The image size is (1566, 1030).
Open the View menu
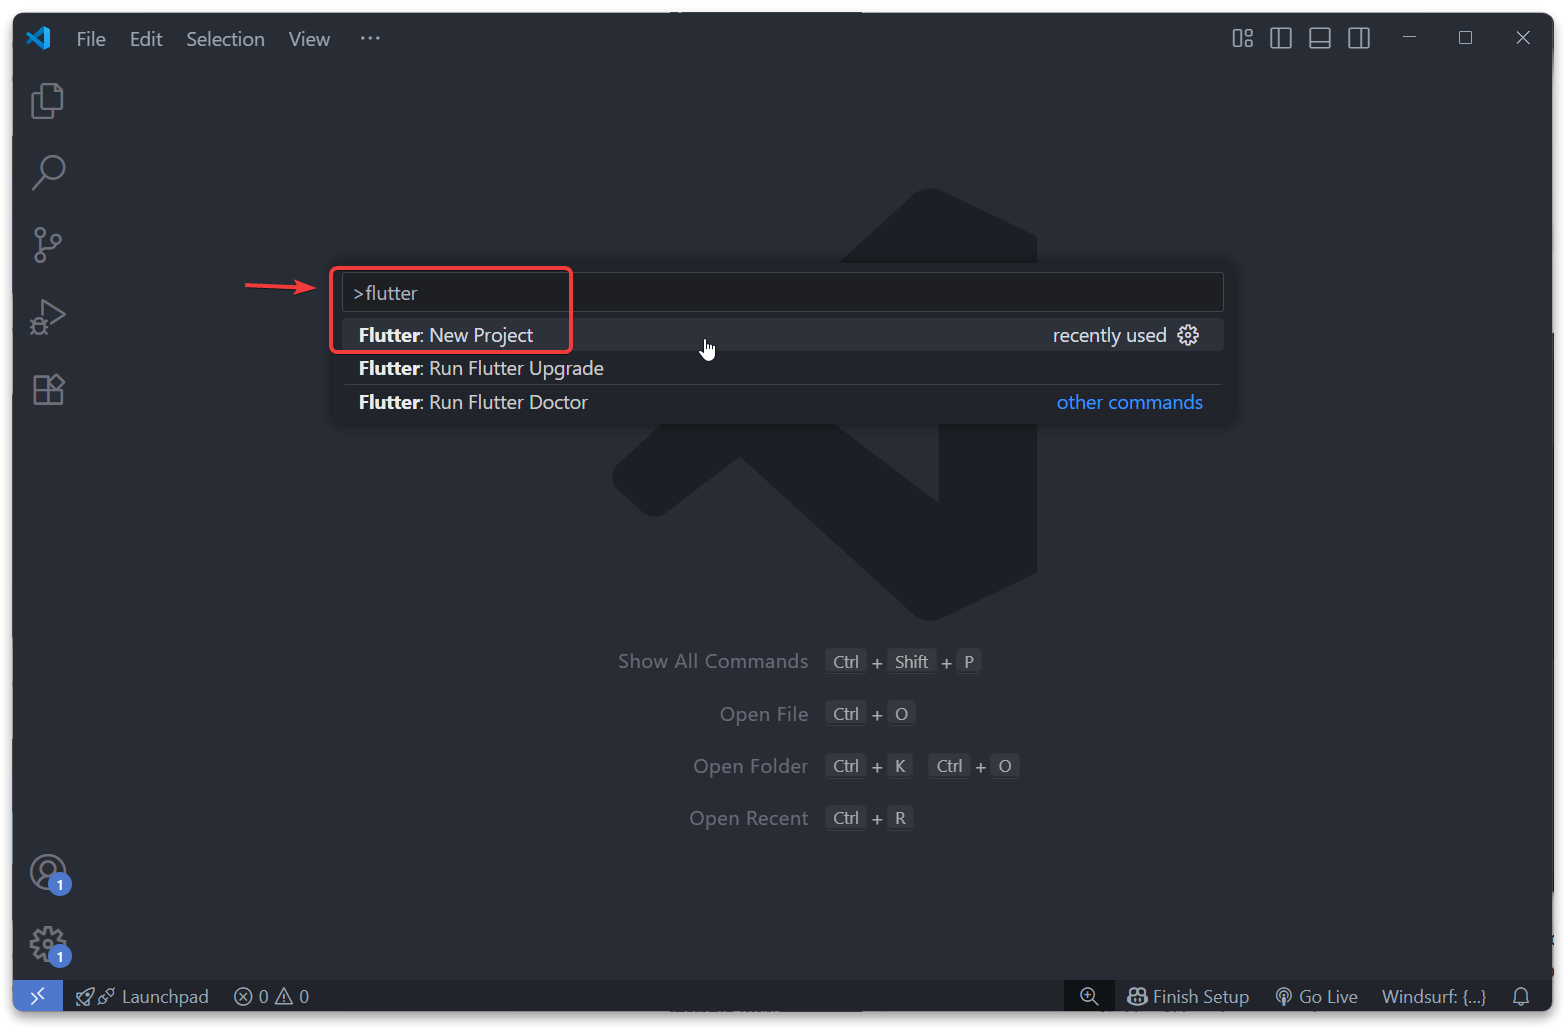(308, 39)
